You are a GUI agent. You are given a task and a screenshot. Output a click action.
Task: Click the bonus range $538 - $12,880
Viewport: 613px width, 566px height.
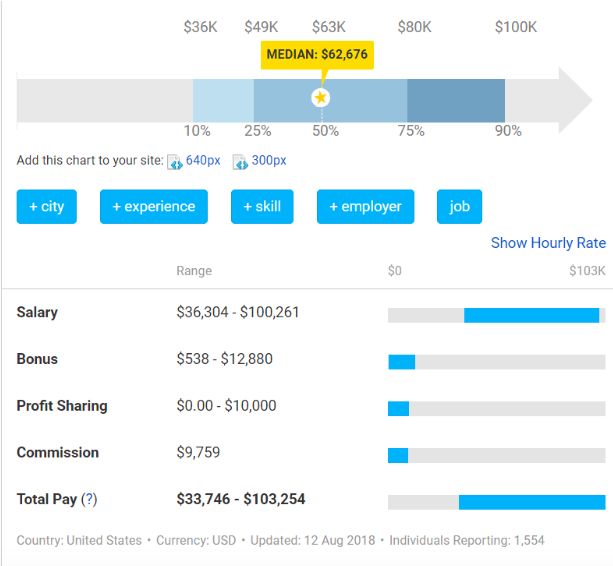point(224,359)
